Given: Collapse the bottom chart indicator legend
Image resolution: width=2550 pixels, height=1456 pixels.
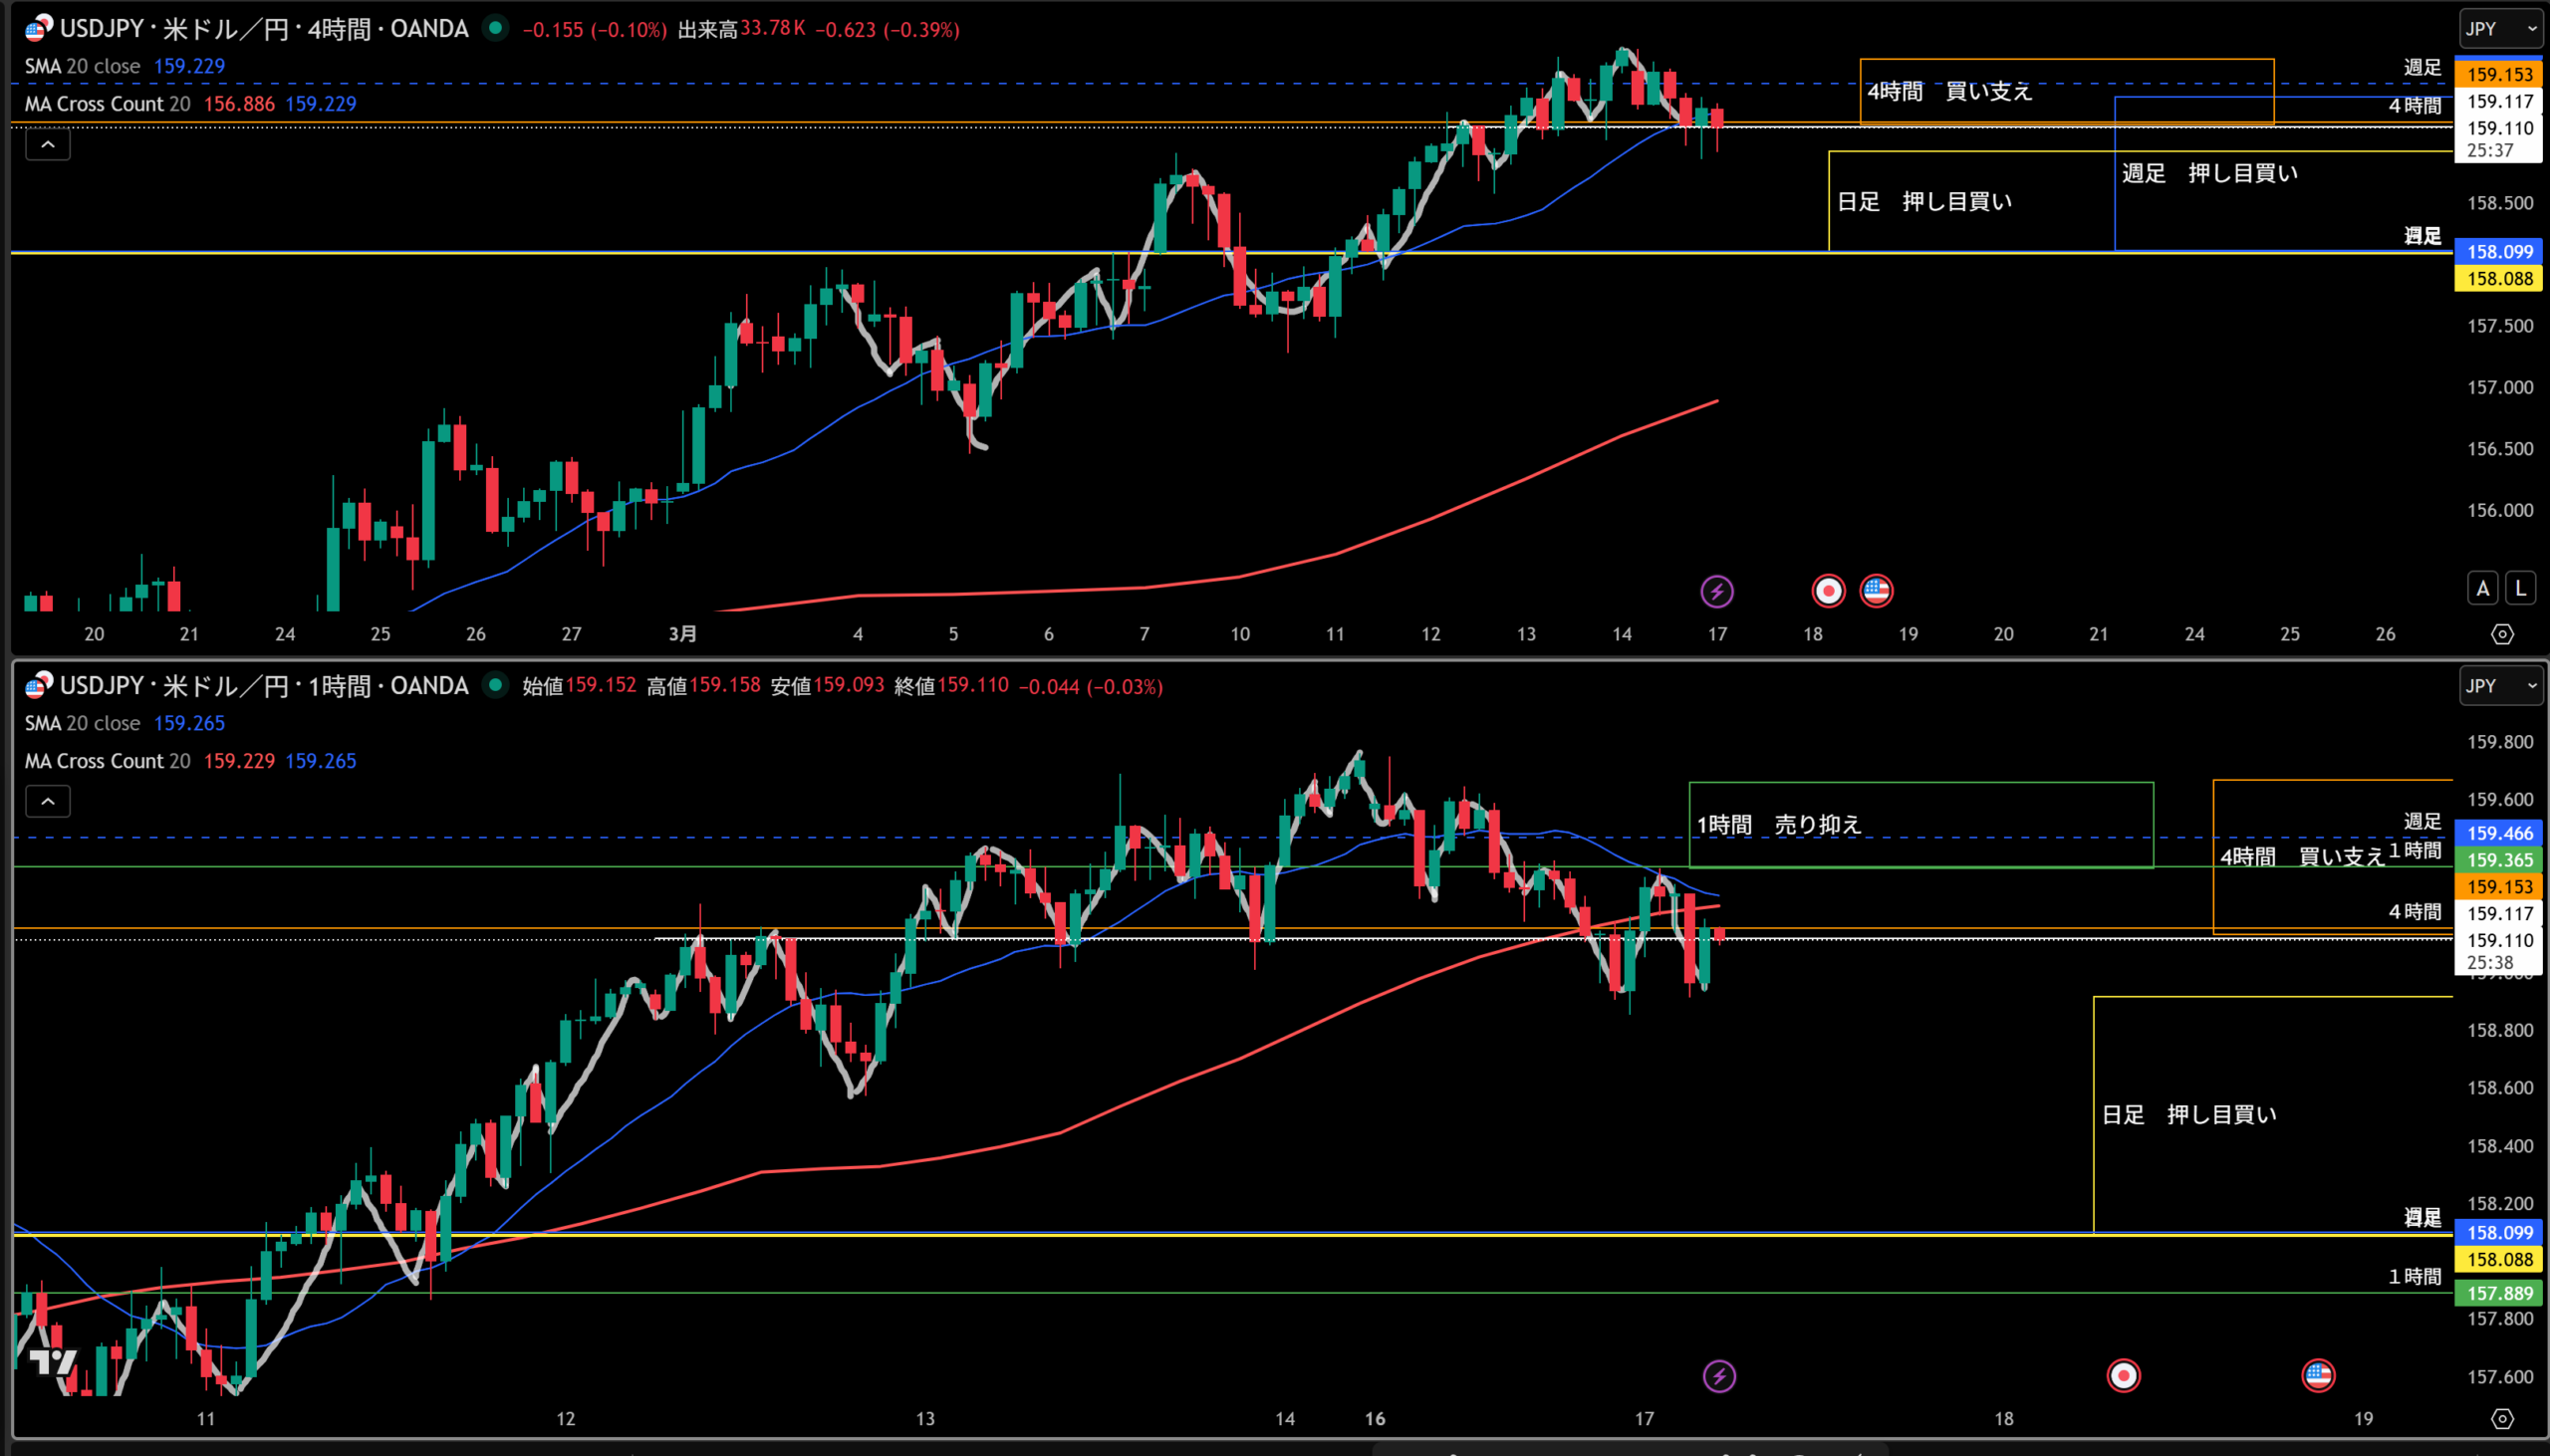Looking at the screenshot, I should (x=47, y=802).
